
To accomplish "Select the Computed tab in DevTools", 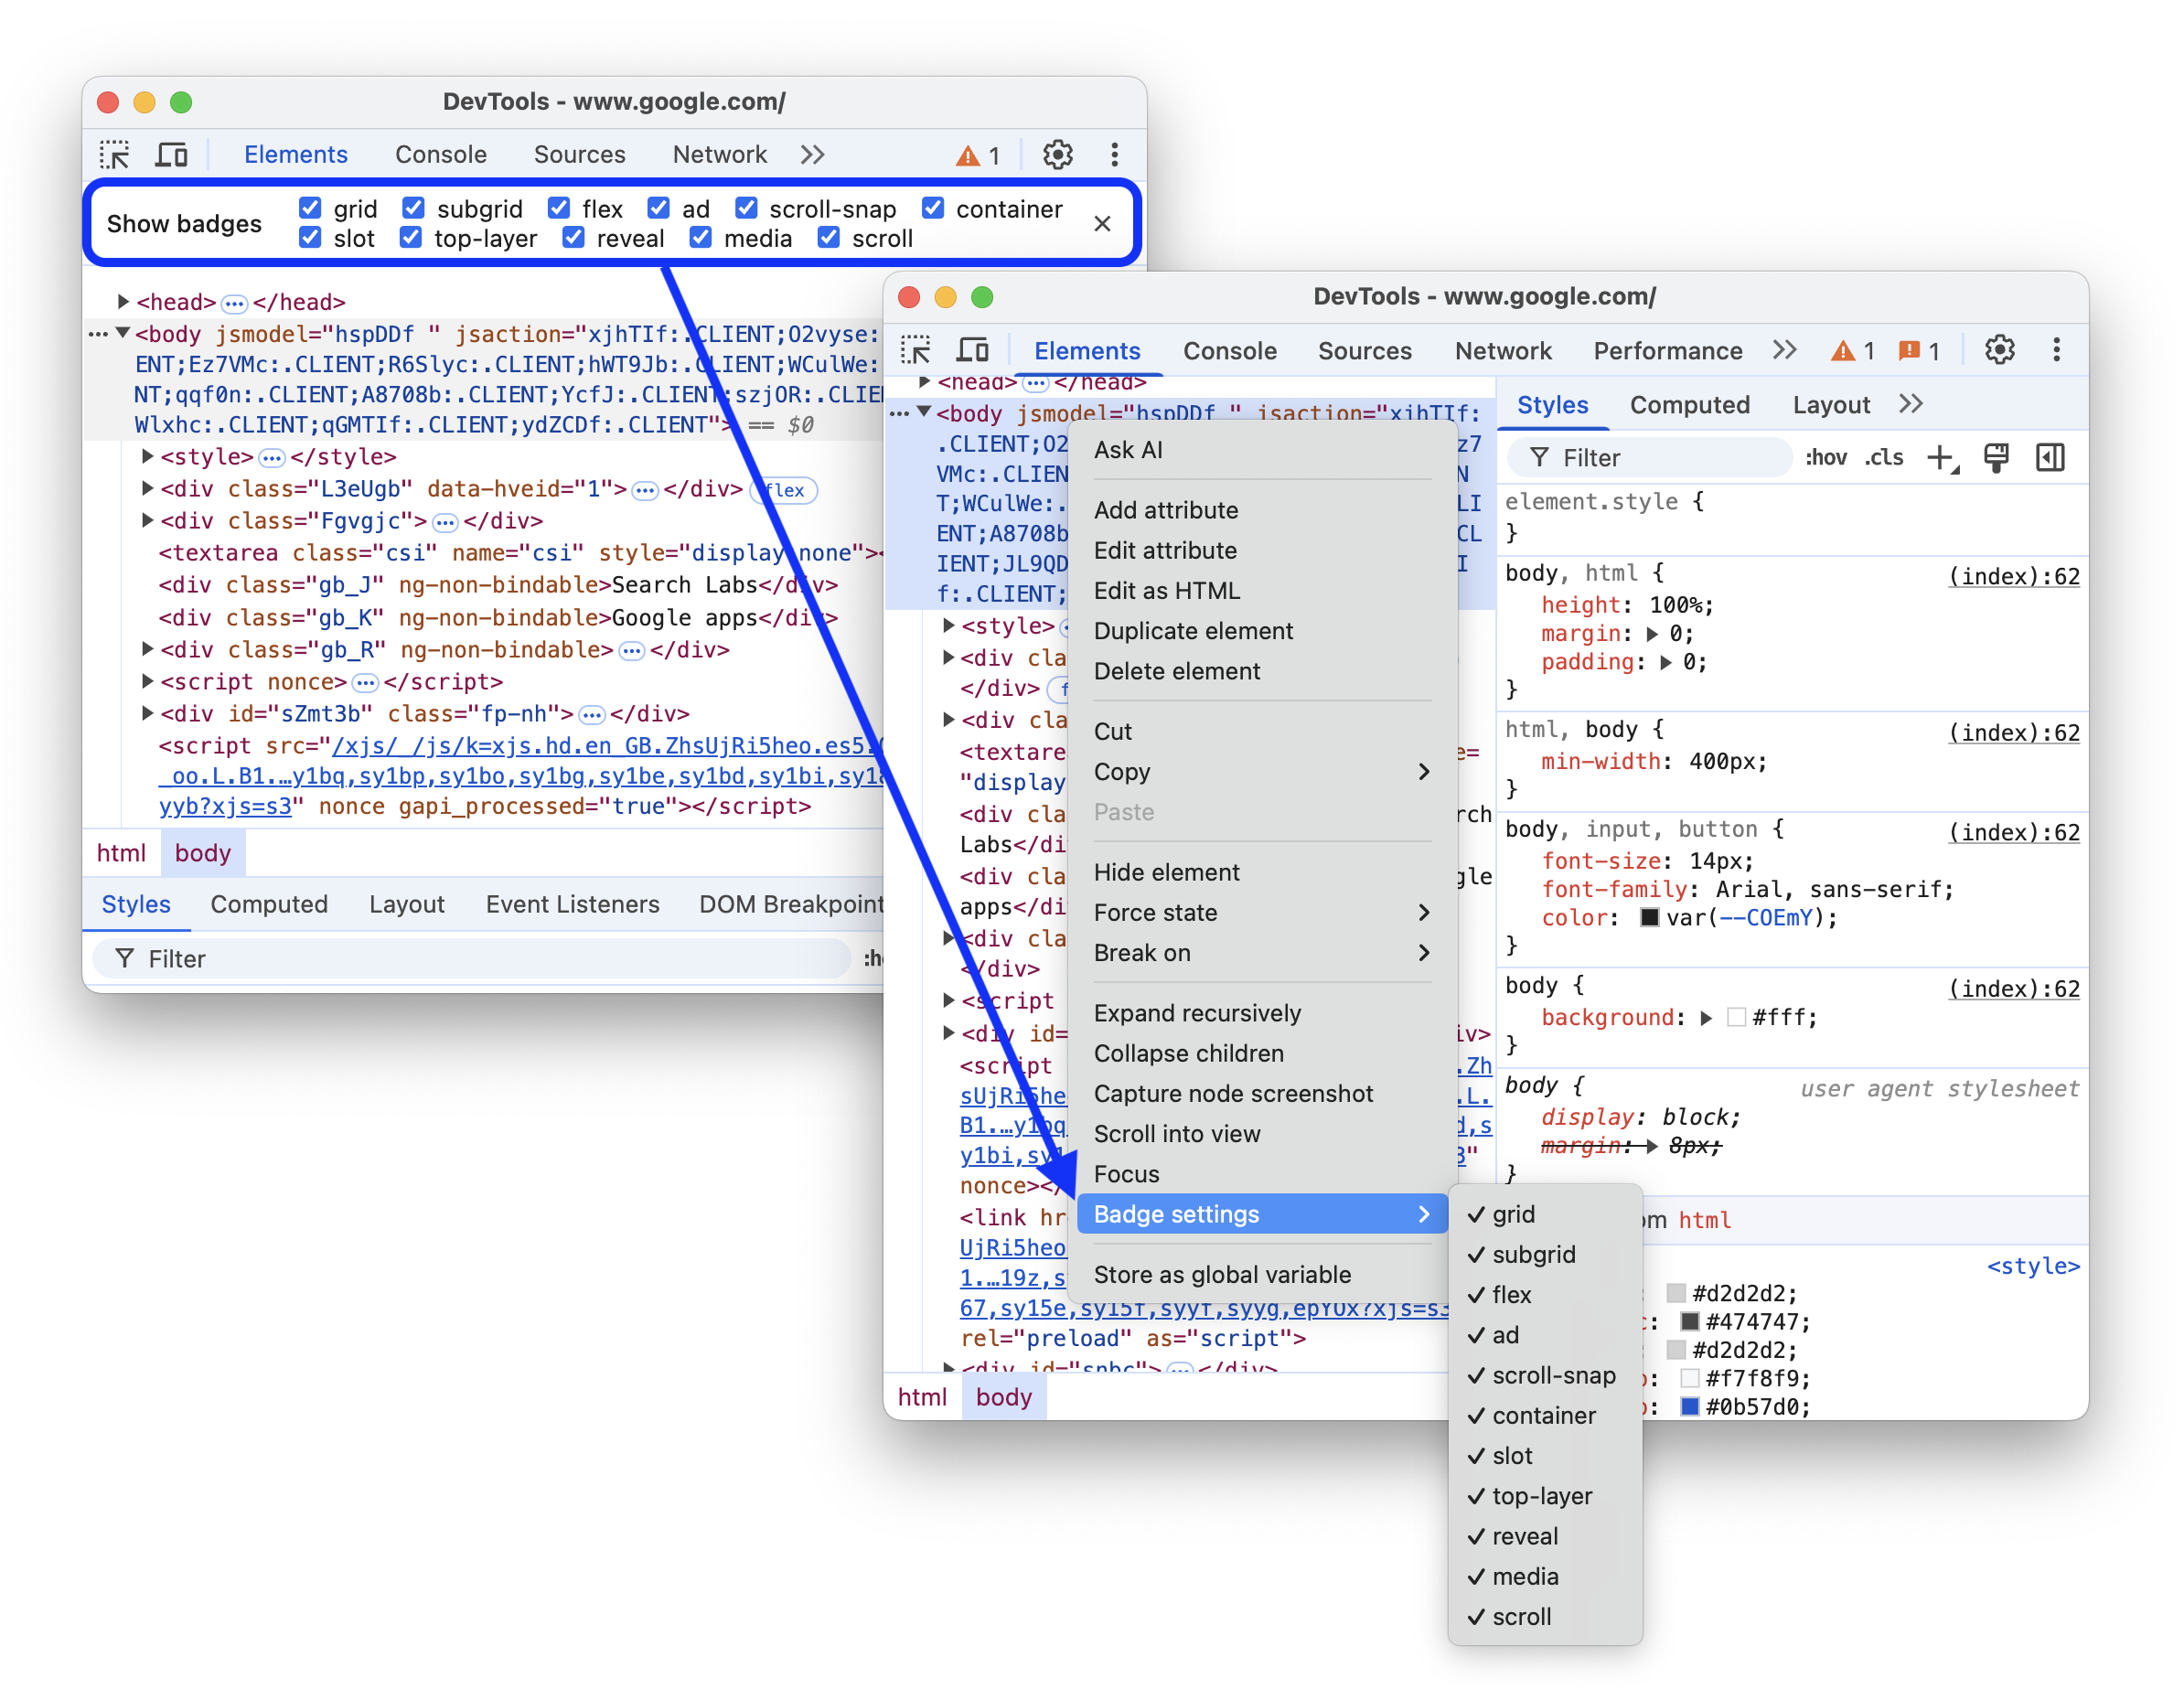I will pos(1687,404).
